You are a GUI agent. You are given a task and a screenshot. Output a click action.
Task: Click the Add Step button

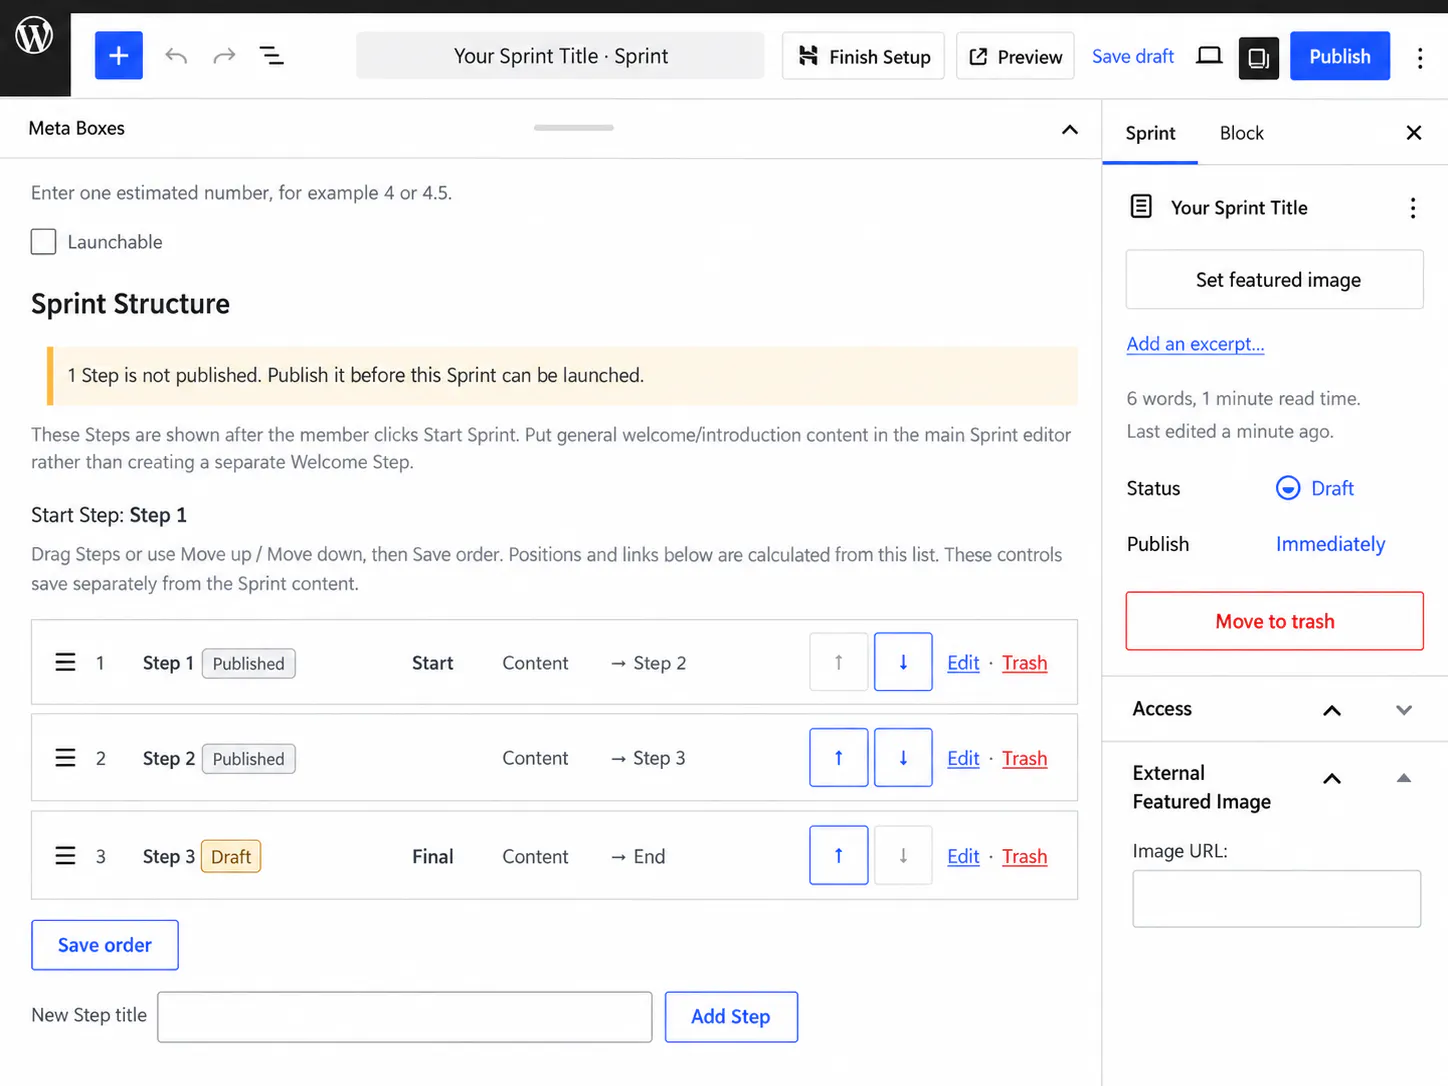pyautogui.click(x=731, y=1017)
